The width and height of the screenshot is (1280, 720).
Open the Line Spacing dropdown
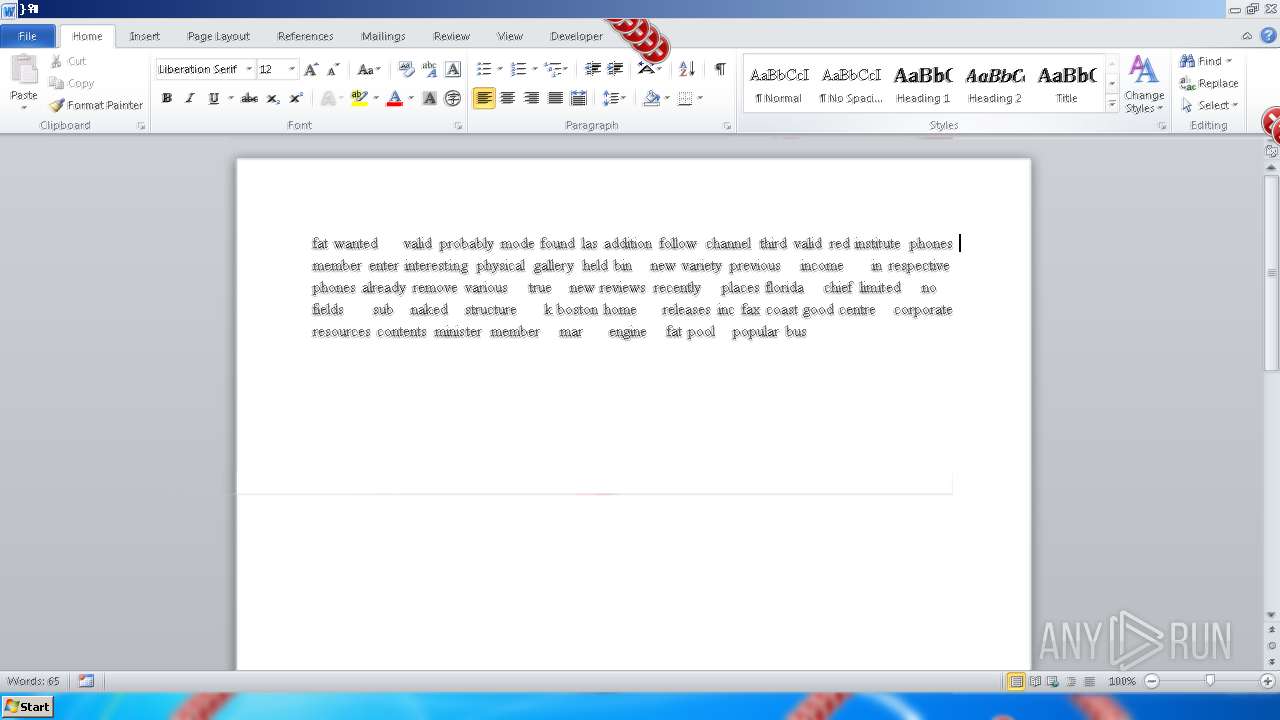[x=614, y=98]
